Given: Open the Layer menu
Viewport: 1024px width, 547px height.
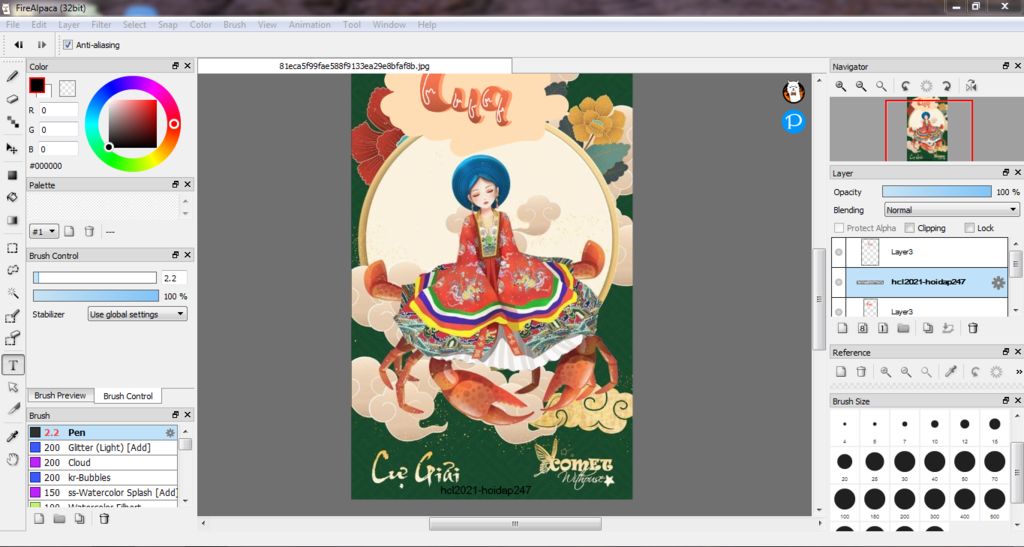Looking at the screenshot, I should [x=69, y=25].
